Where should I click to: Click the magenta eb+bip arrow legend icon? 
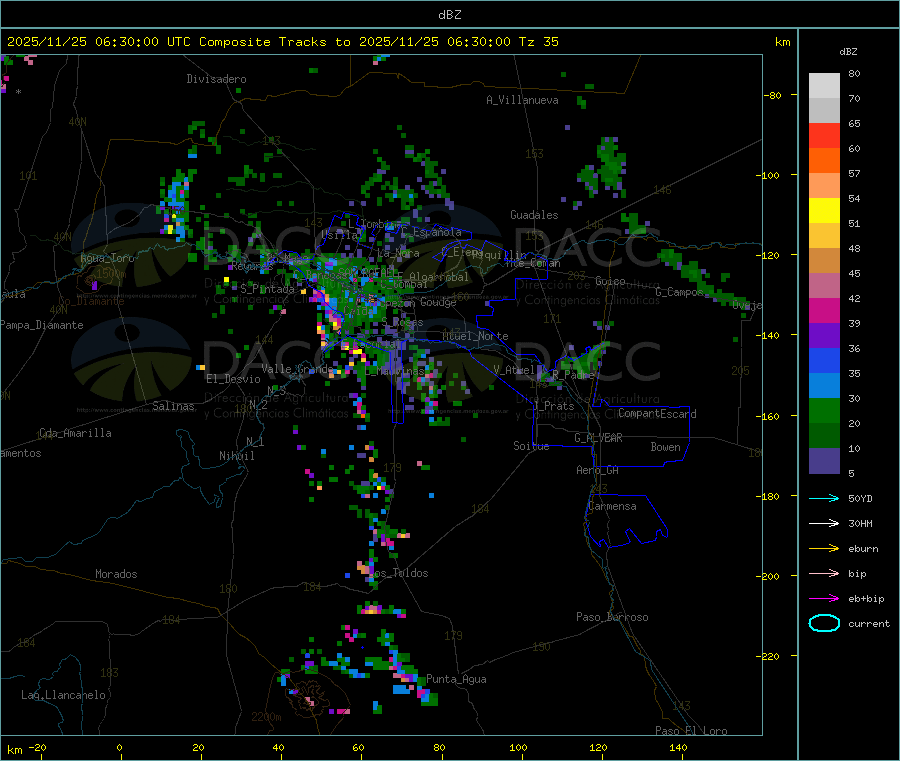pos(824,599)
